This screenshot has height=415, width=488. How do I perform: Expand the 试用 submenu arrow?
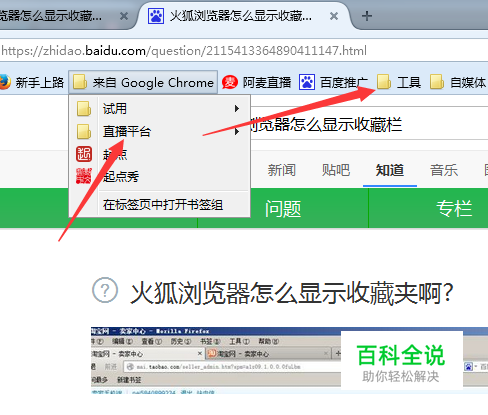(x=237, y=109)
